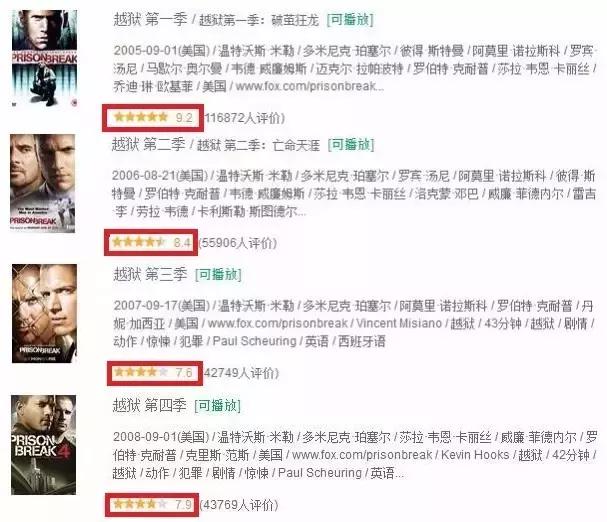Click 可播放 tag next to season four
Viewport: 607px width, 522px height.
coord(218,405)
